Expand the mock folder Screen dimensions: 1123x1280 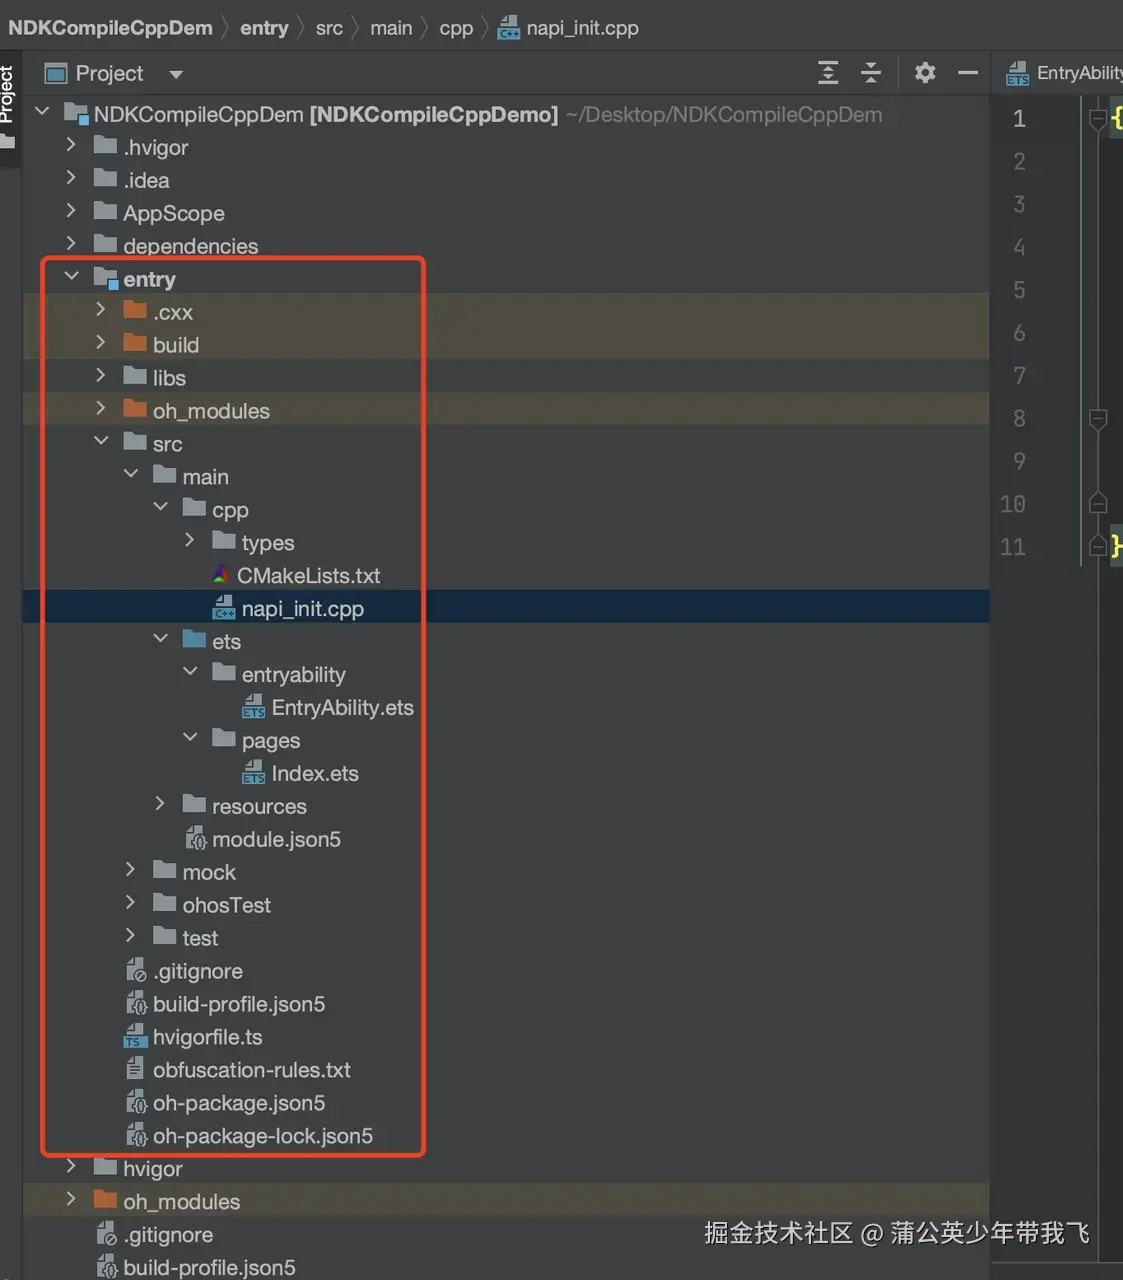[x=130, y=870]
